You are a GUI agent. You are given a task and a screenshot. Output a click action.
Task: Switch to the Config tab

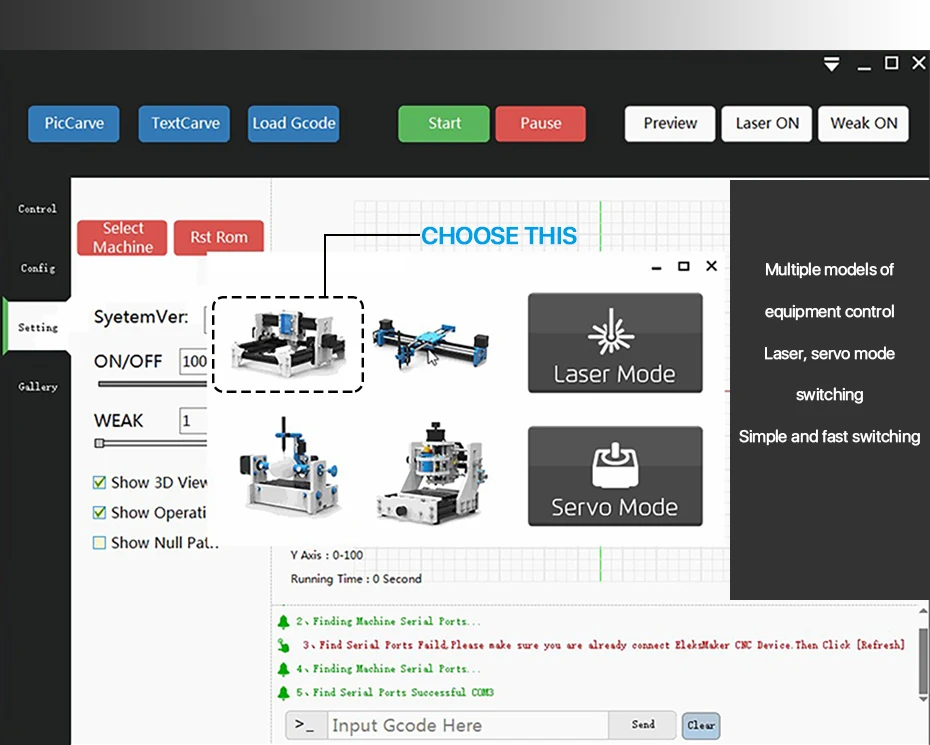(37, 268)
